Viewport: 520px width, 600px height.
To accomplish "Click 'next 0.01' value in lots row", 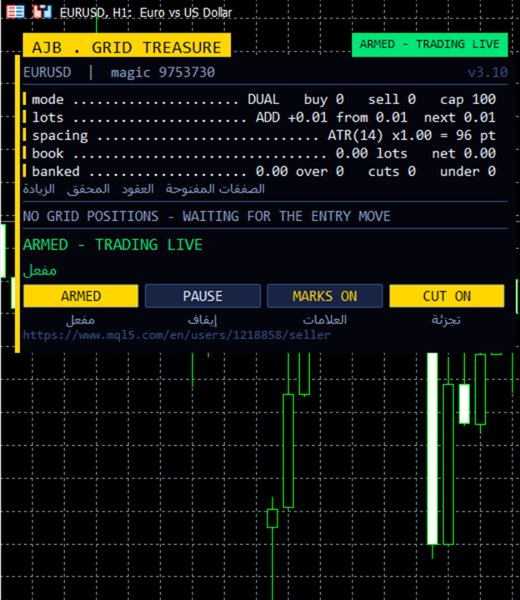I will [460, 117].
